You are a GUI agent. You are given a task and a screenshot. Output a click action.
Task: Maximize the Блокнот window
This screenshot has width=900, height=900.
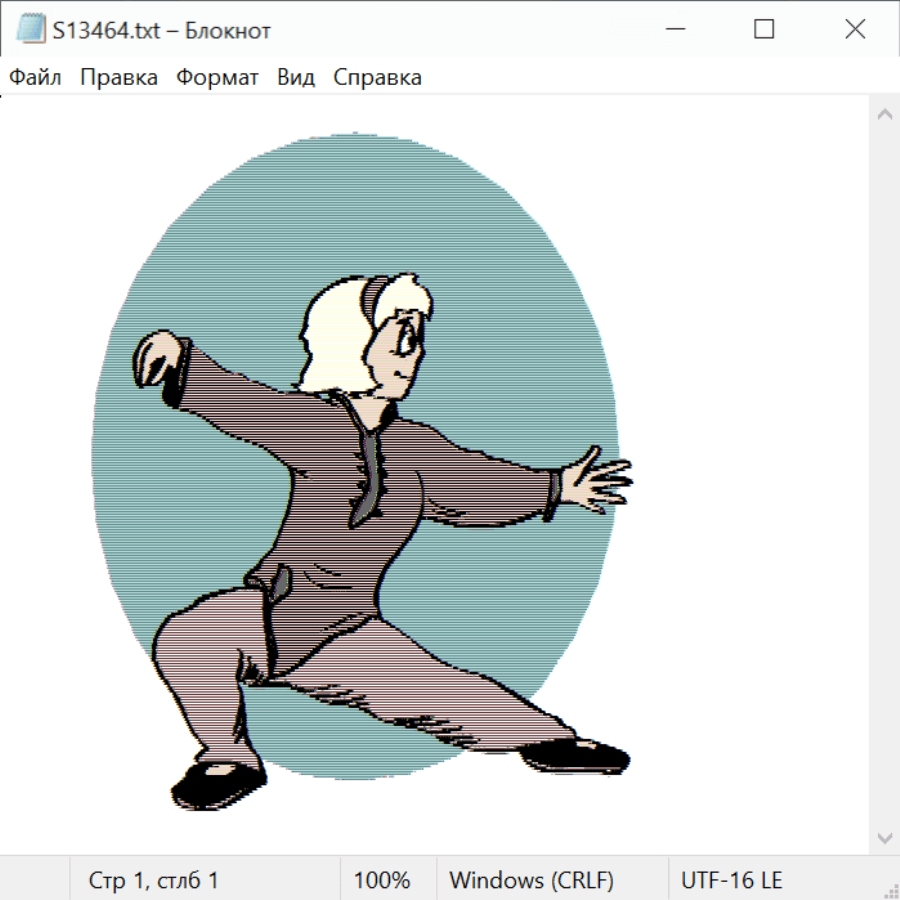click(764, 30)
